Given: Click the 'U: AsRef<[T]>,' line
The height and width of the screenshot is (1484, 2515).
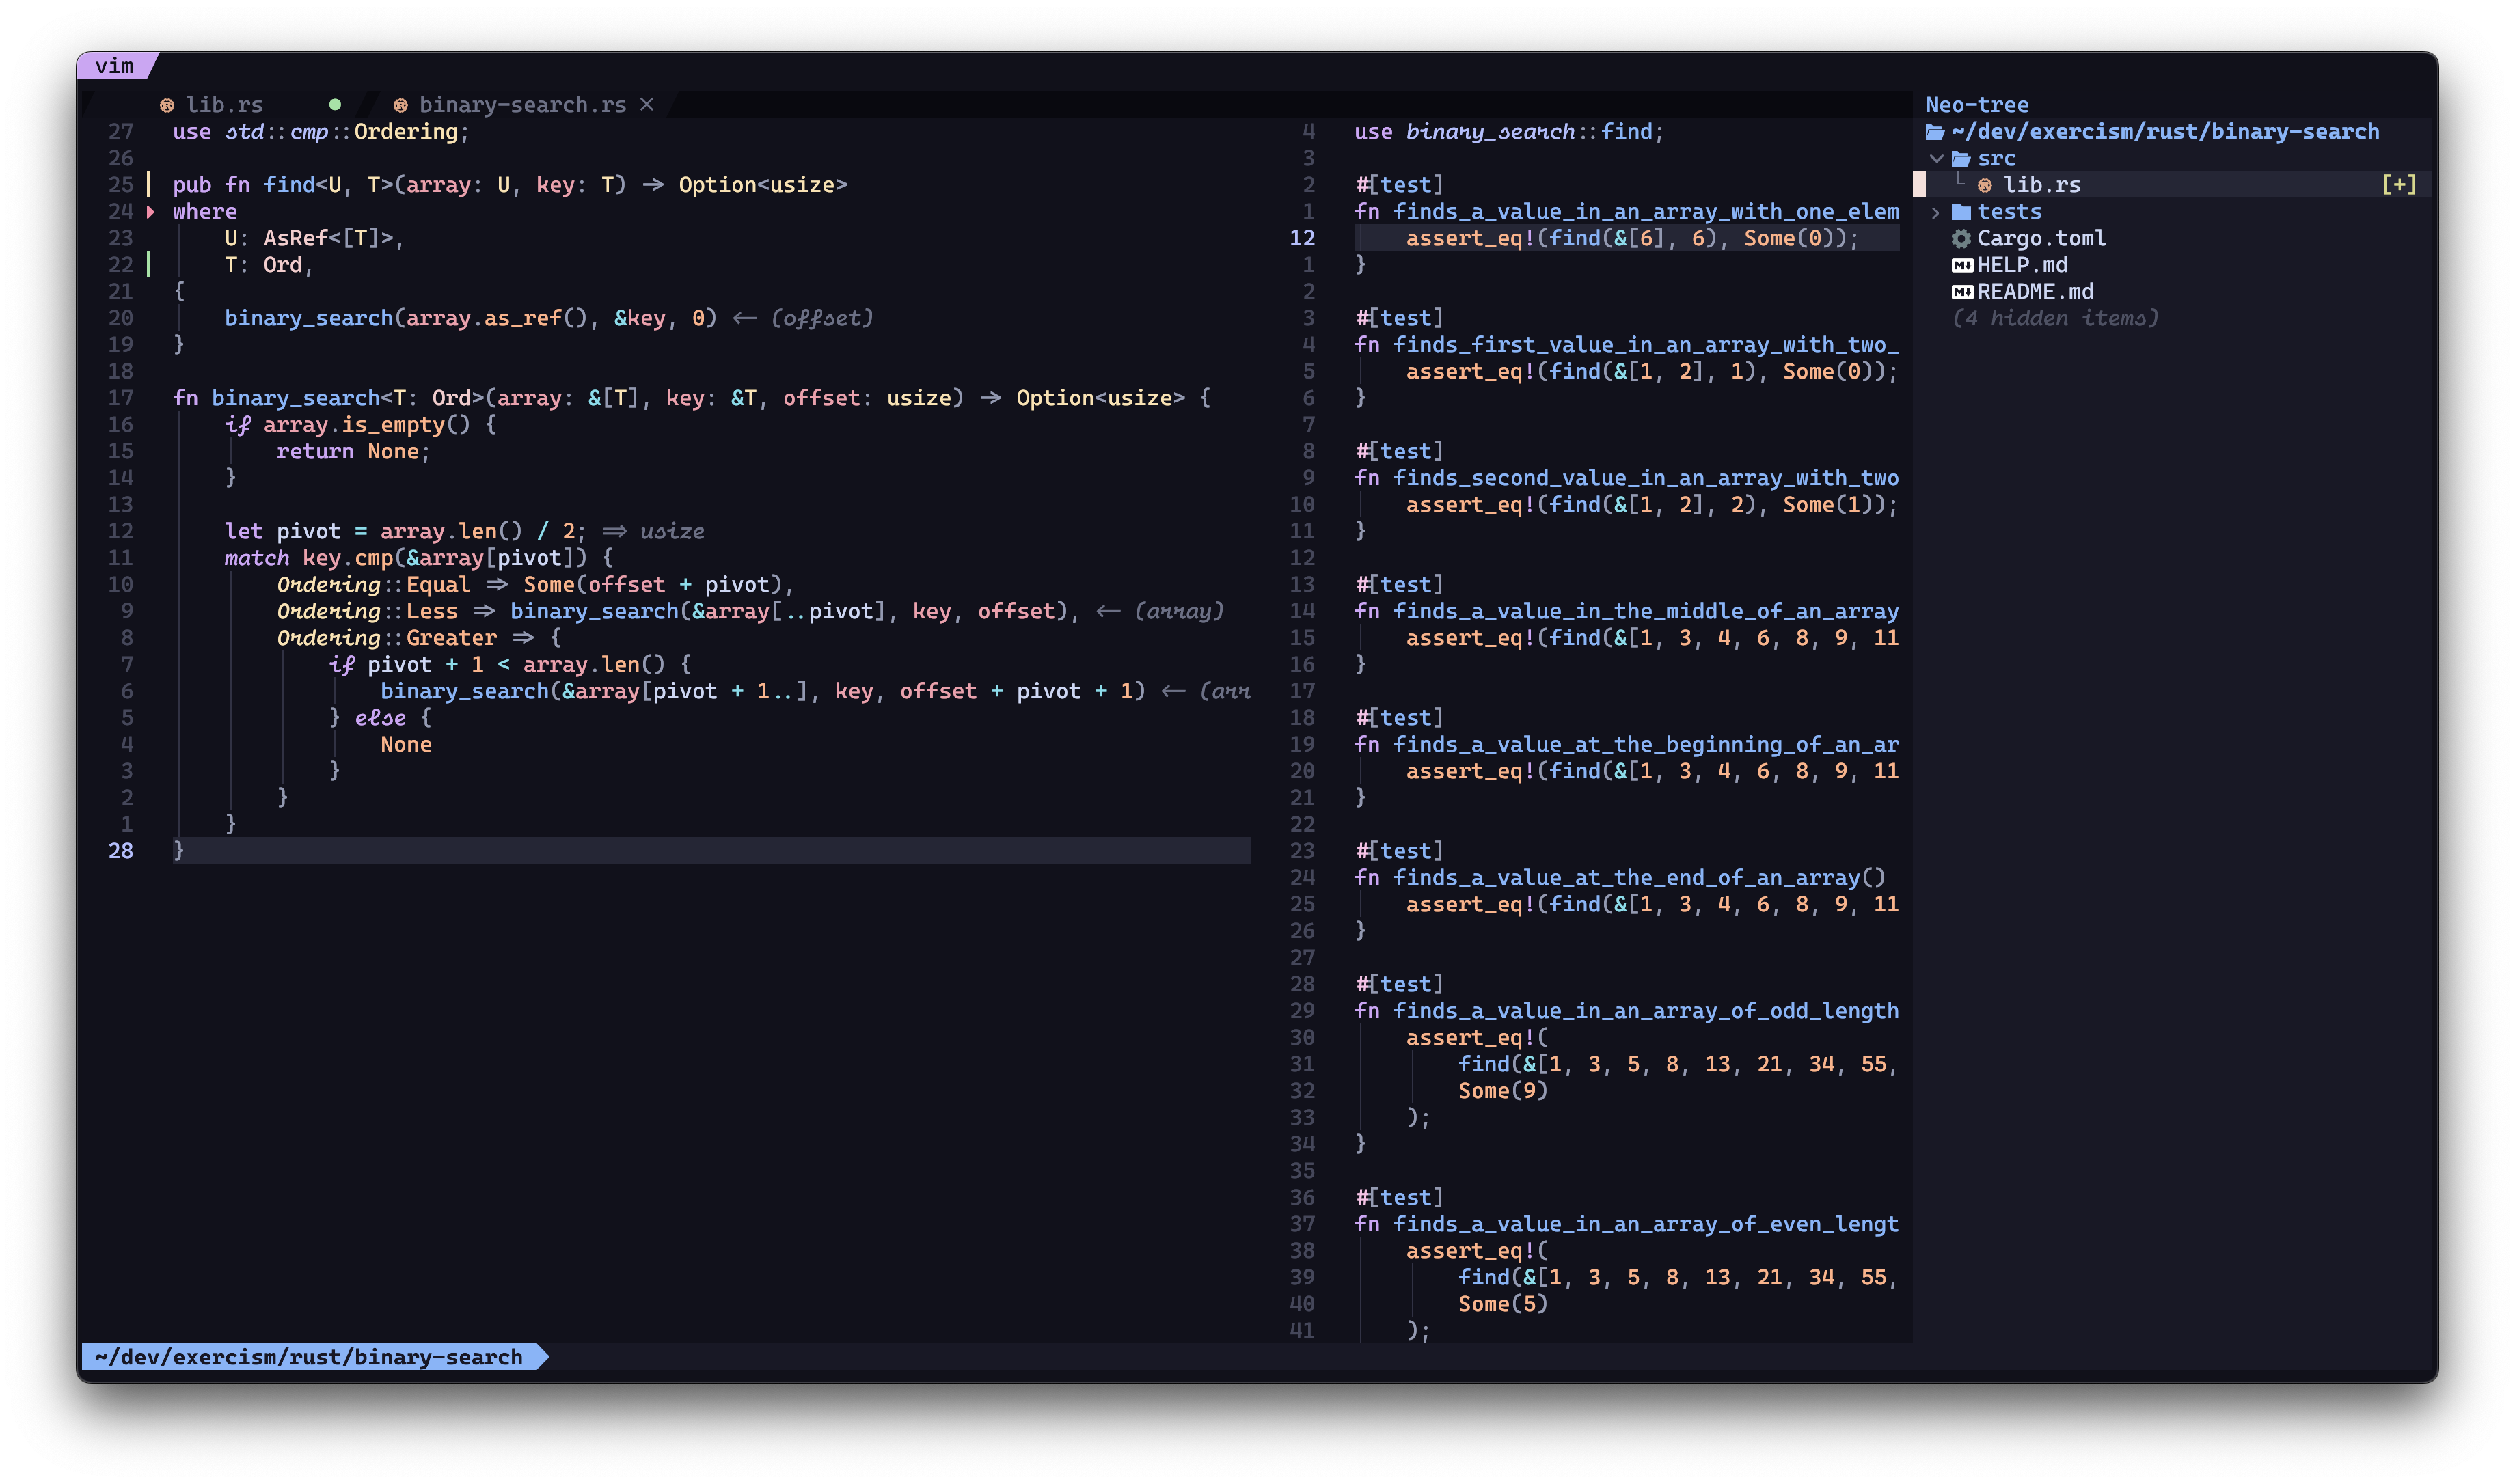Looking at the screenshot, I should (x=313, y=238).
